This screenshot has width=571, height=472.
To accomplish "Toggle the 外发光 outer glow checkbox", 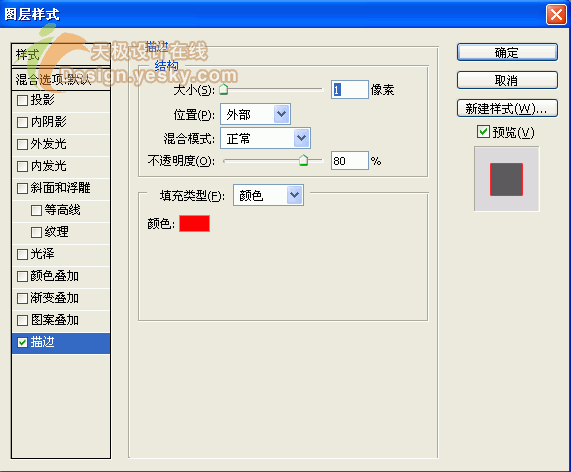I will tap(22, 144).
